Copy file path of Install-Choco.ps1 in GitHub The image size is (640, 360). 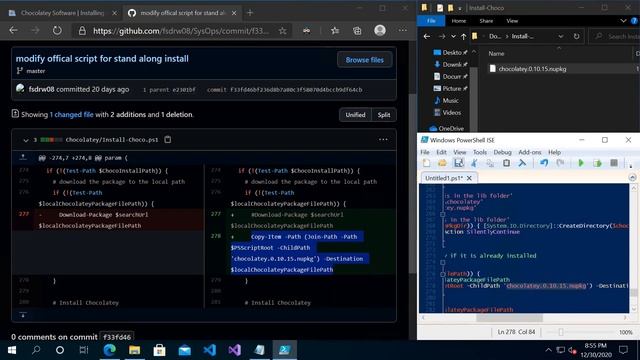[x=167, y=140]
